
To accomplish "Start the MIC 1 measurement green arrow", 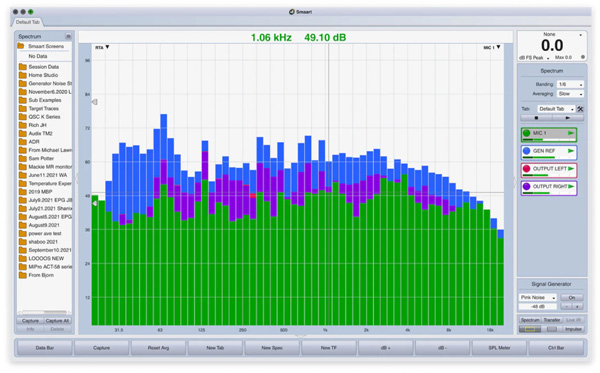I will (571, 133).
